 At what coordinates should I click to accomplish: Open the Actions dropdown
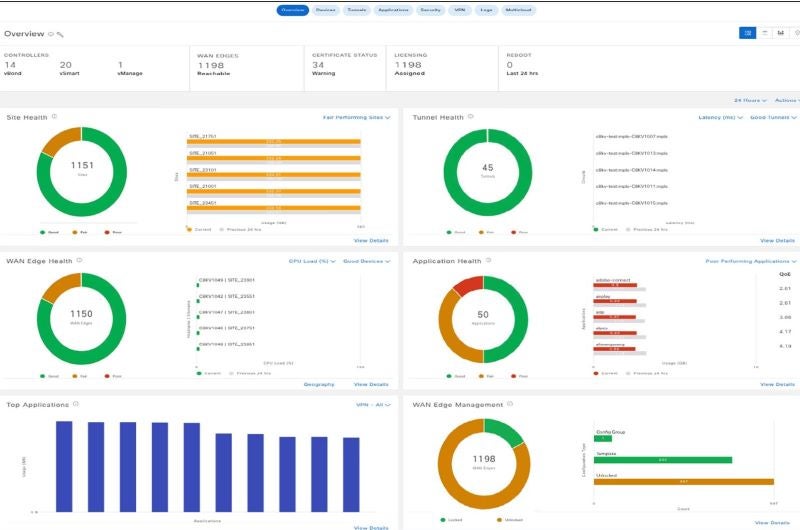[787, 100]
